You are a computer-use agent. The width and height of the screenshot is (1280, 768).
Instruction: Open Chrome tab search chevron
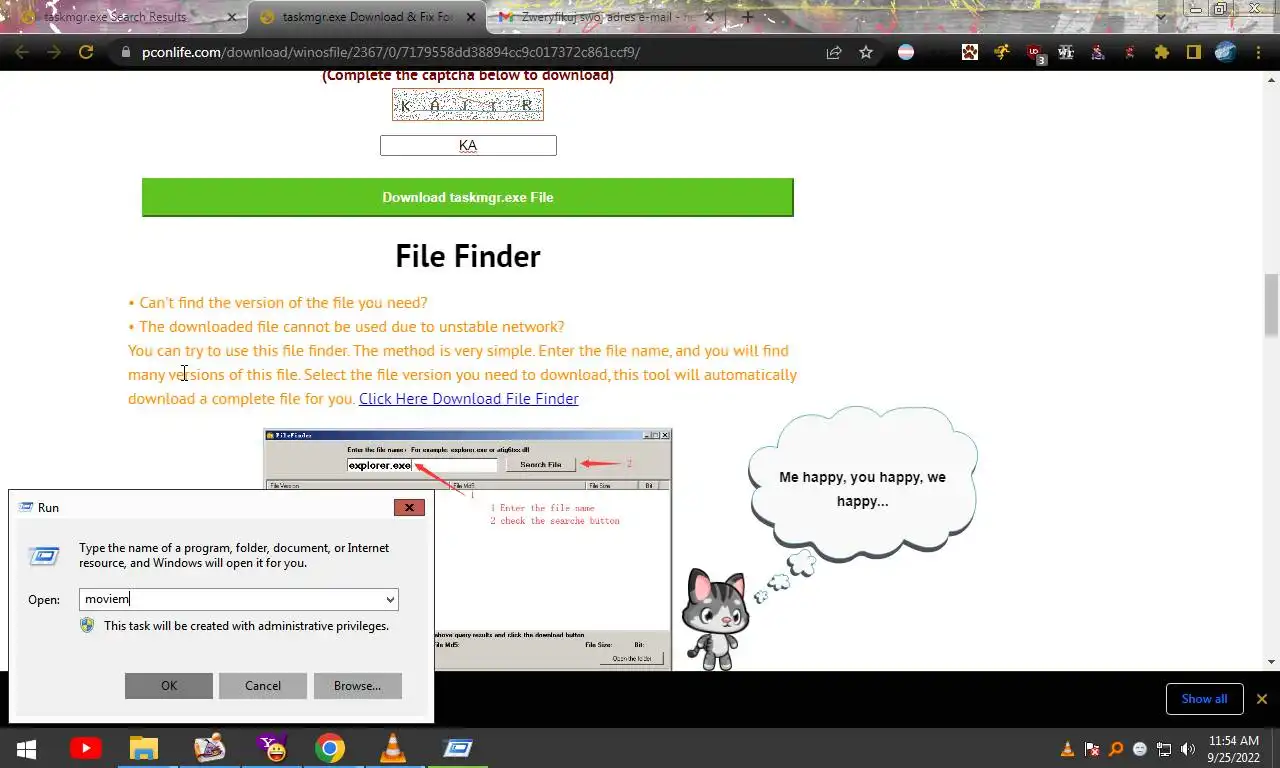click(1161, 17)
